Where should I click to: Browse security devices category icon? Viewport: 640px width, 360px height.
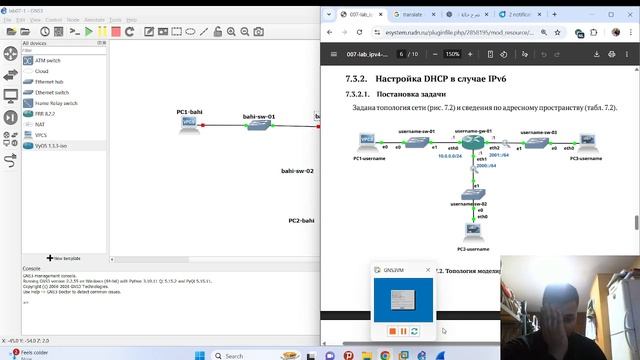click(x=11, y=118)
